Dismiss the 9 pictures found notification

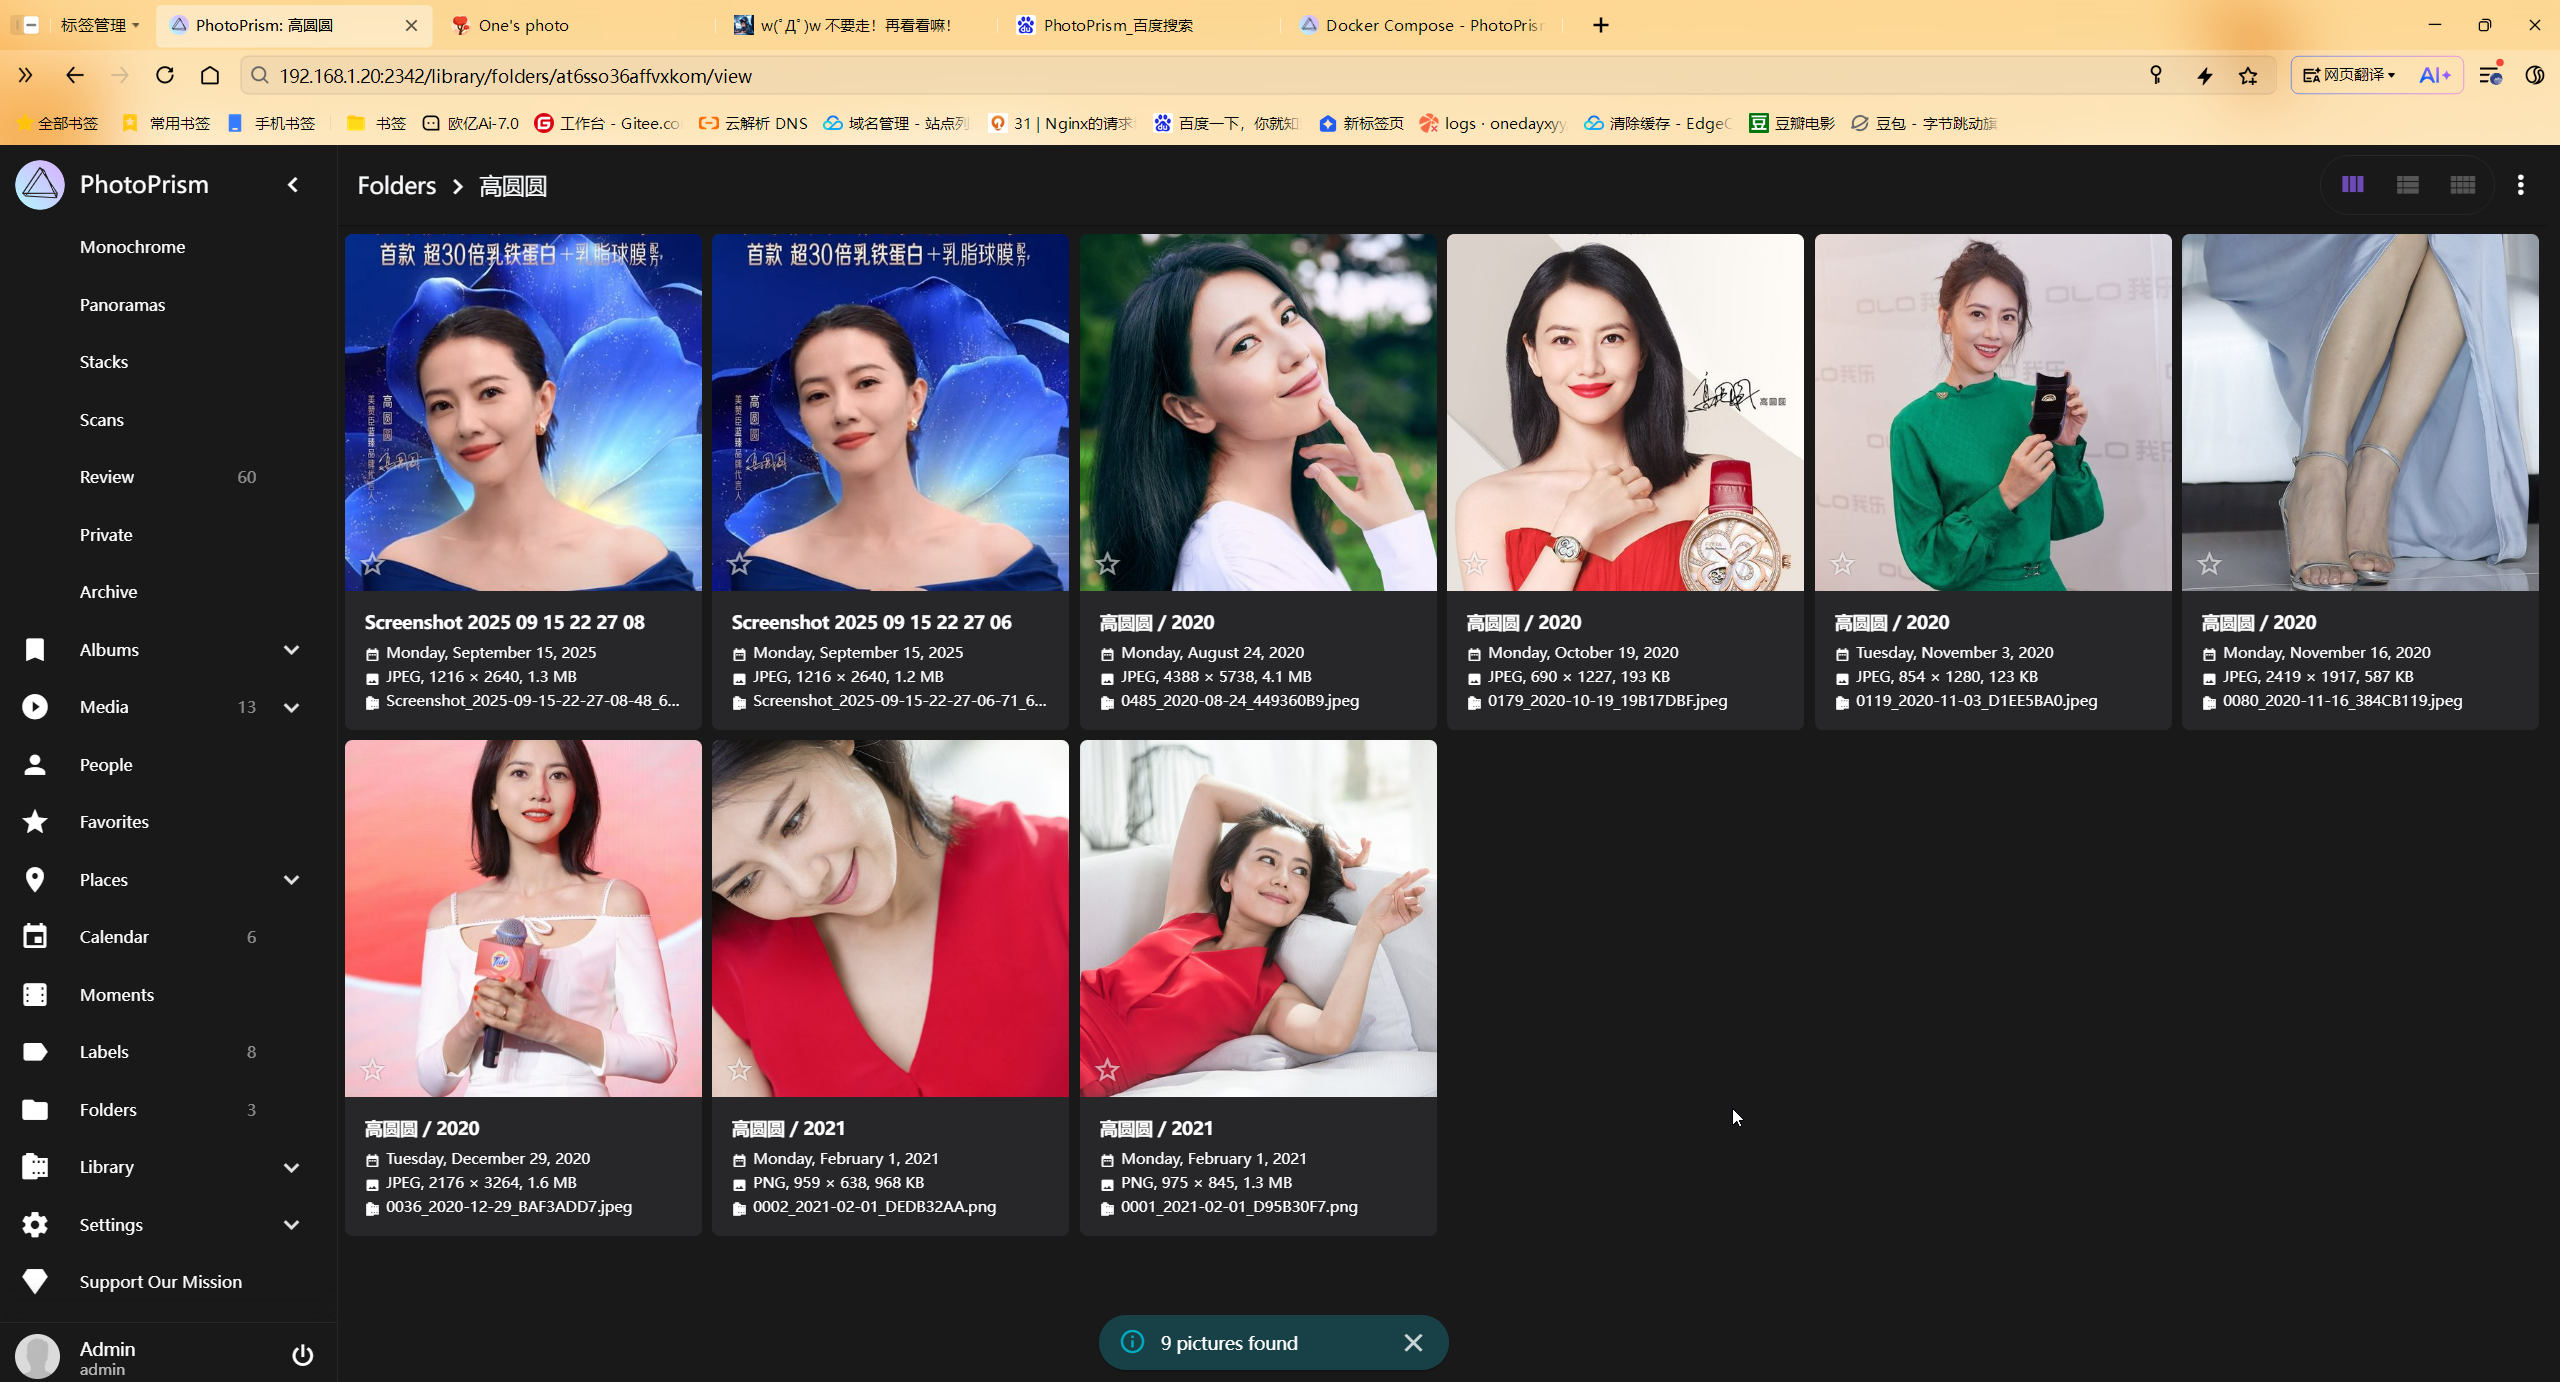pyautogui.click(x=1412, y=1343)
